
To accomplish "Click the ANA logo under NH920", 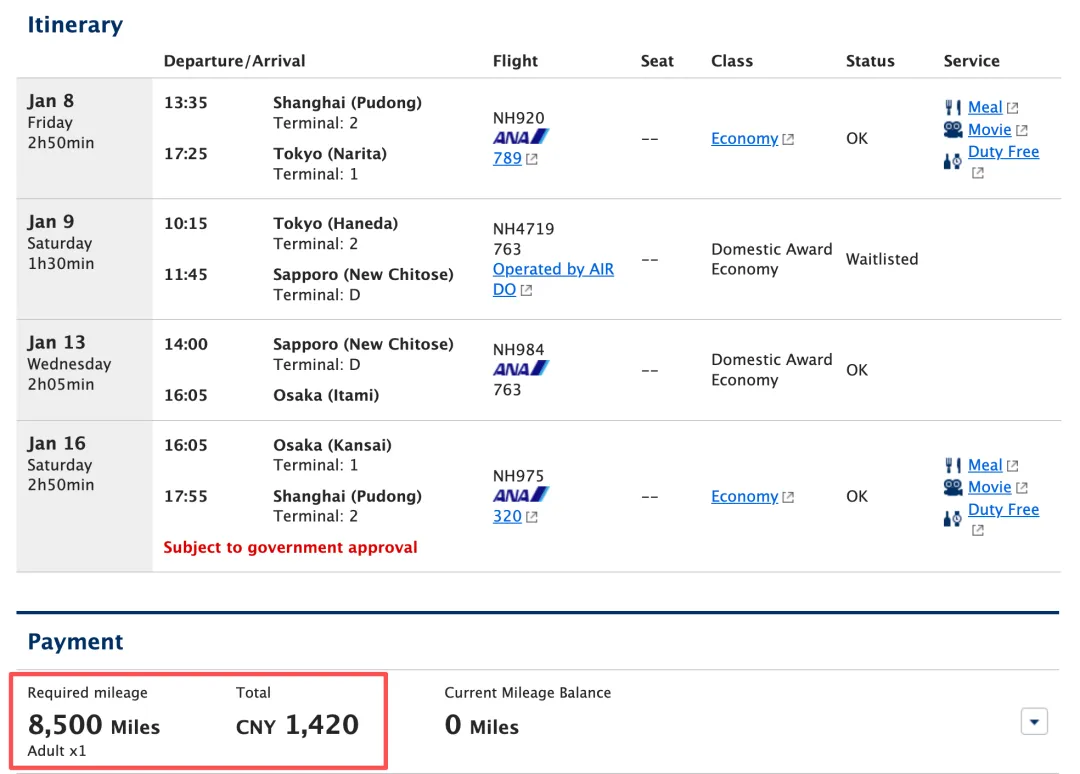I will 521,137.
